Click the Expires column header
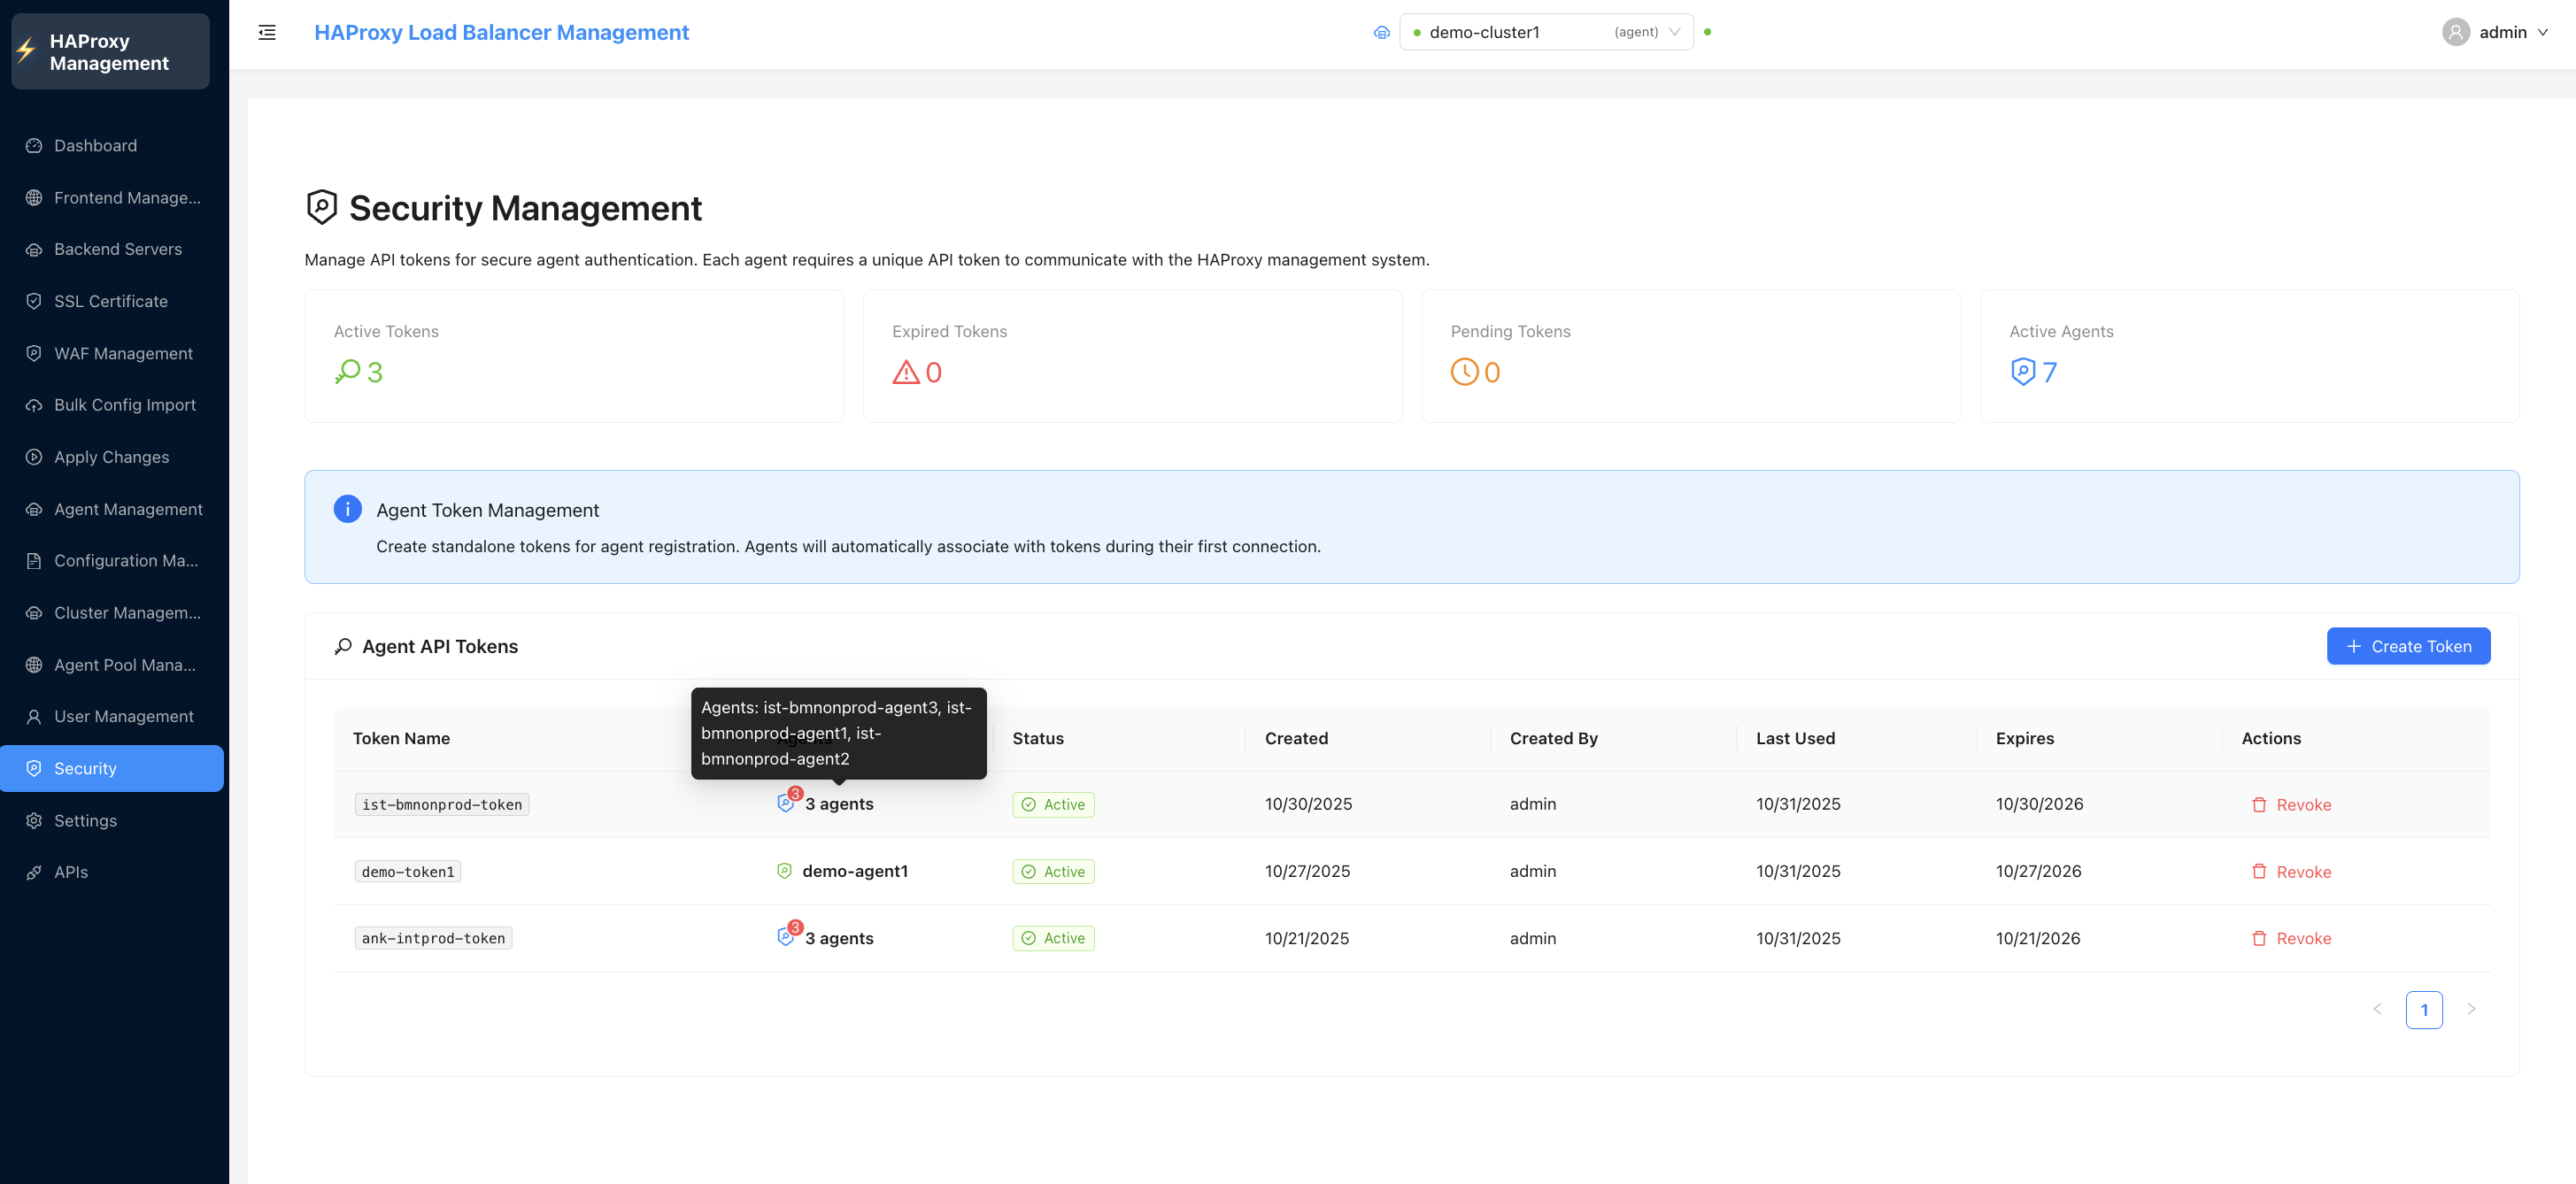Image resolution: width=2576 pixels, height=1184 pixels. 2025,738
